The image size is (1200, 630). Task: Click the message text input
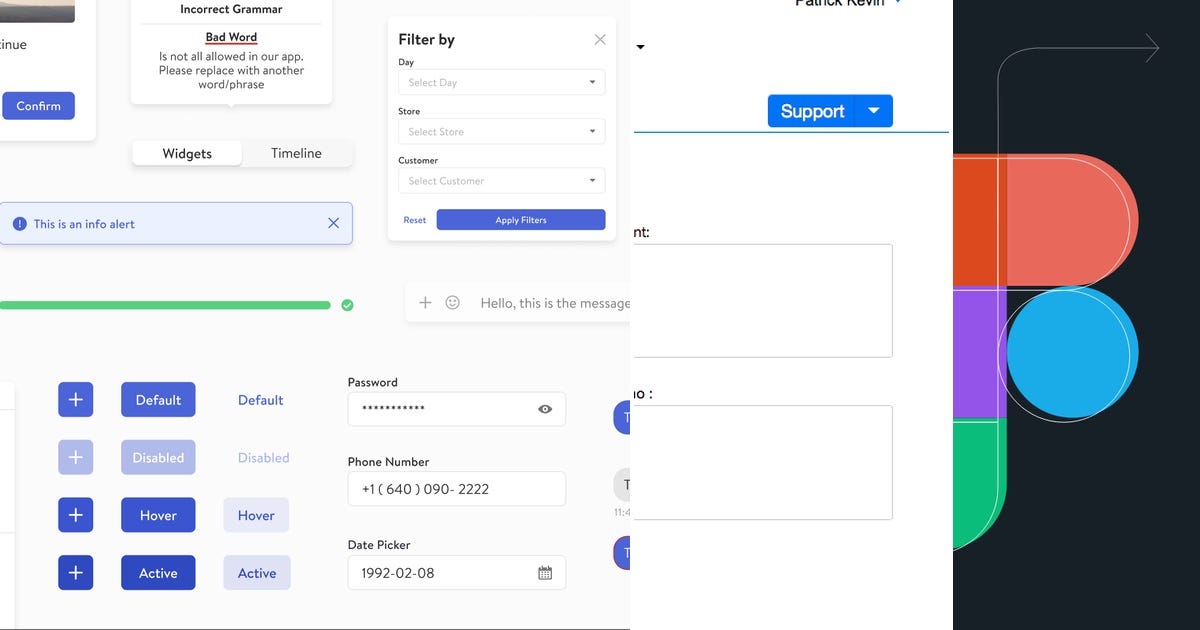(x=555, y=302)
